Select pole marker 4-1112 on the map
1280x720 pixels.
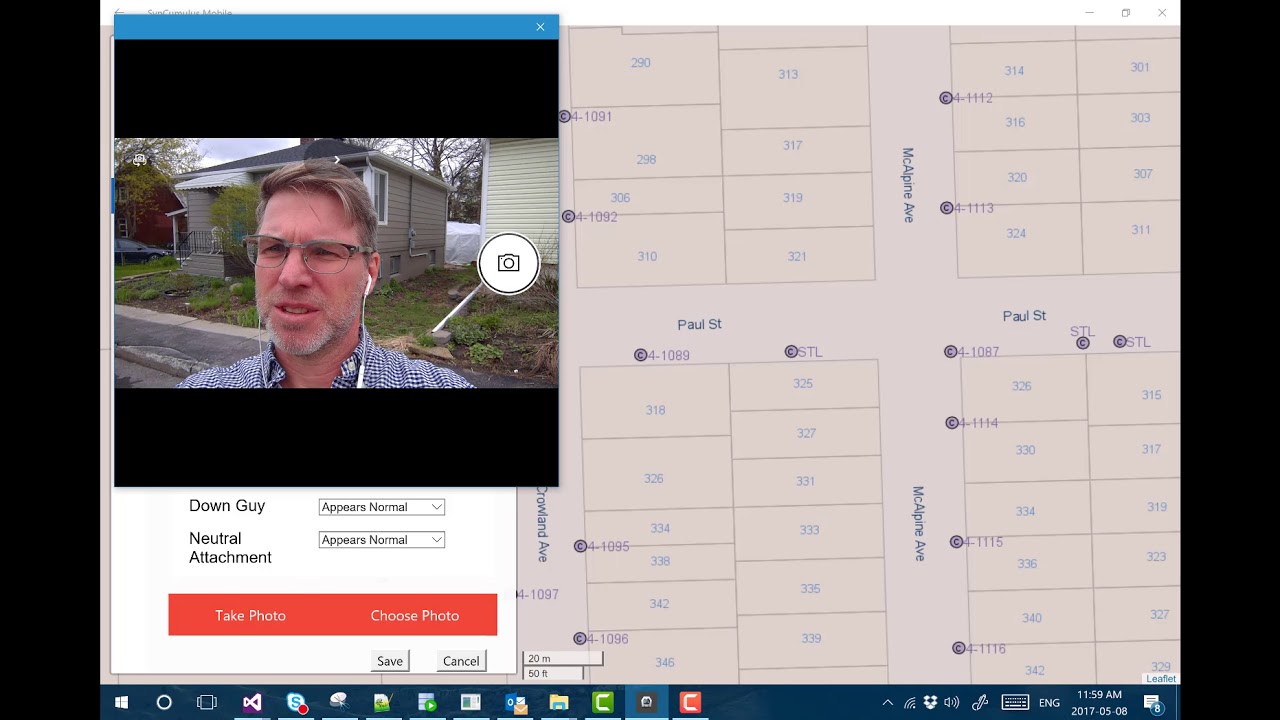[946, 98]
